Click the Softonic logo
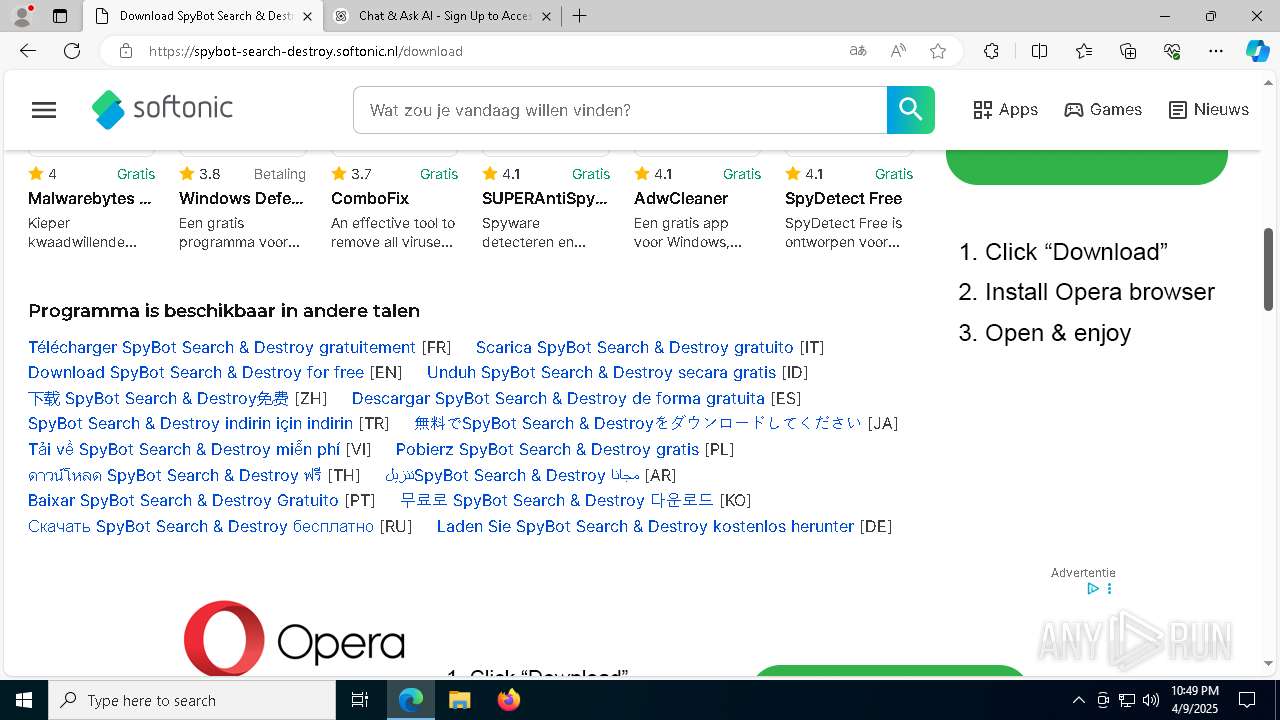The image size is (1280, 720). [162, 109]
